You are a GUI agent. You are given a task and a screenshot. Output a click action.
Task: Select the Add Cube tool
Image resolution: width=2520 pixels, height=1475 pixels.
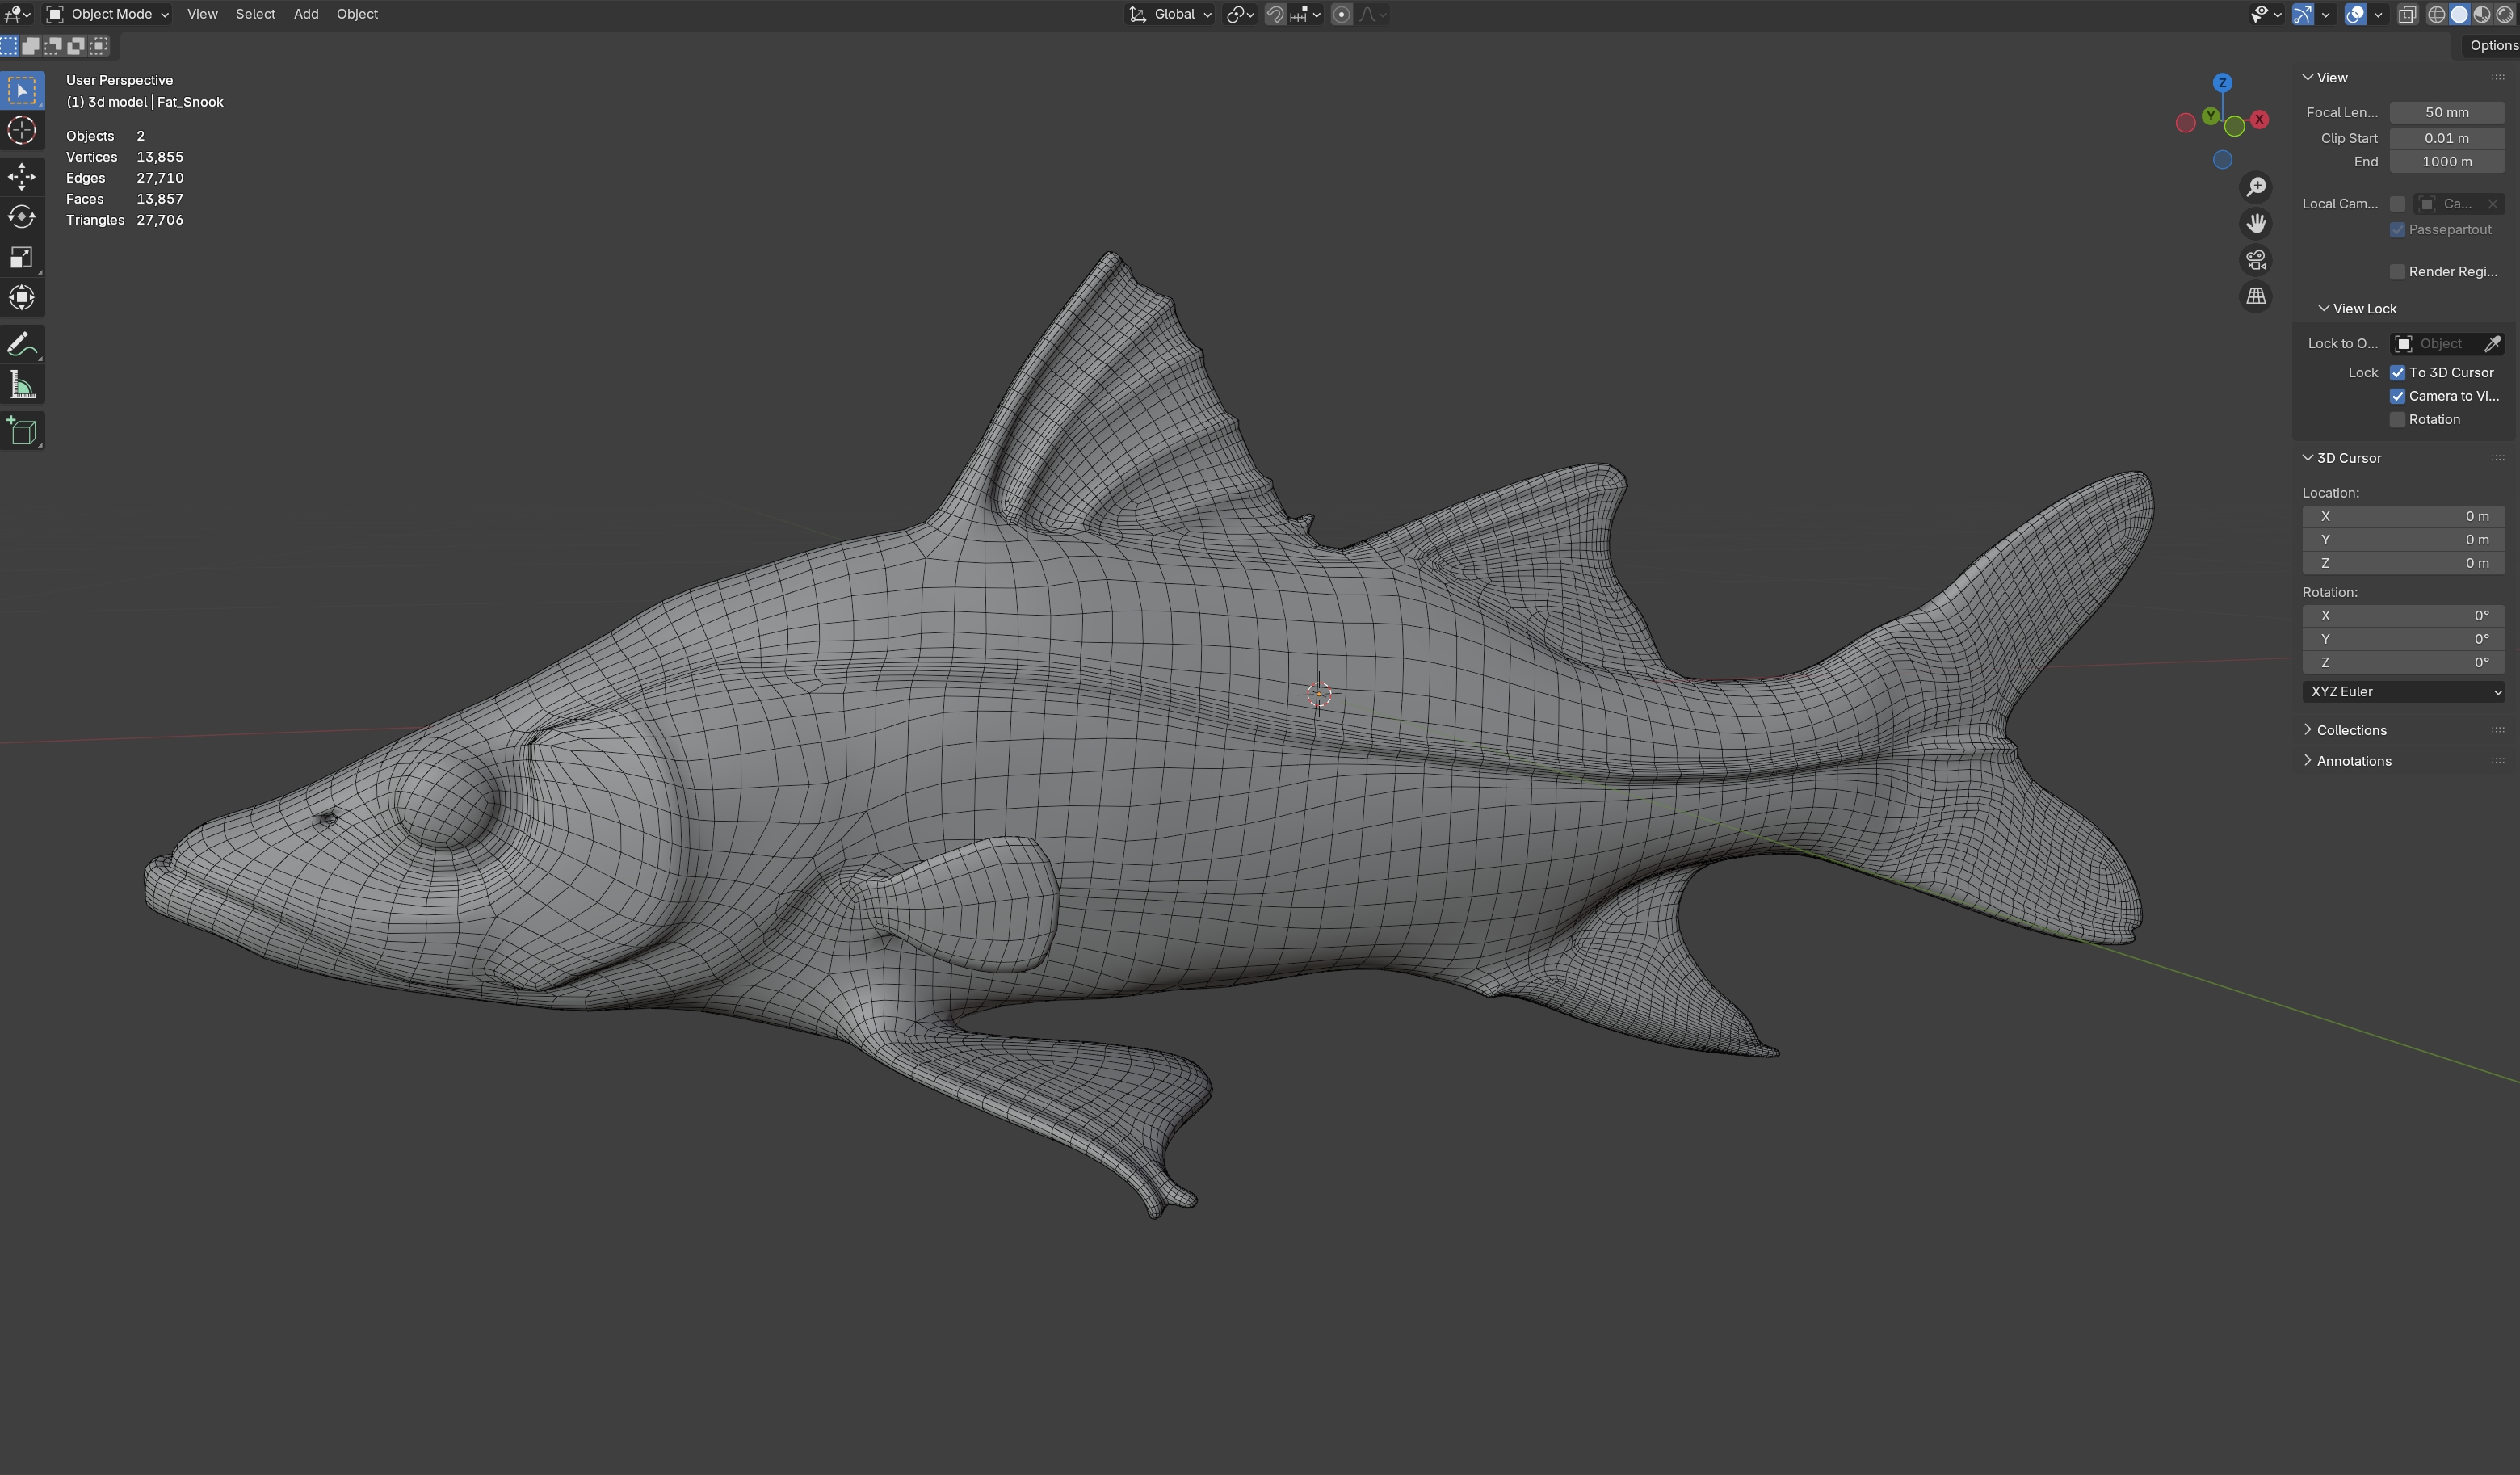coord(22,431)
